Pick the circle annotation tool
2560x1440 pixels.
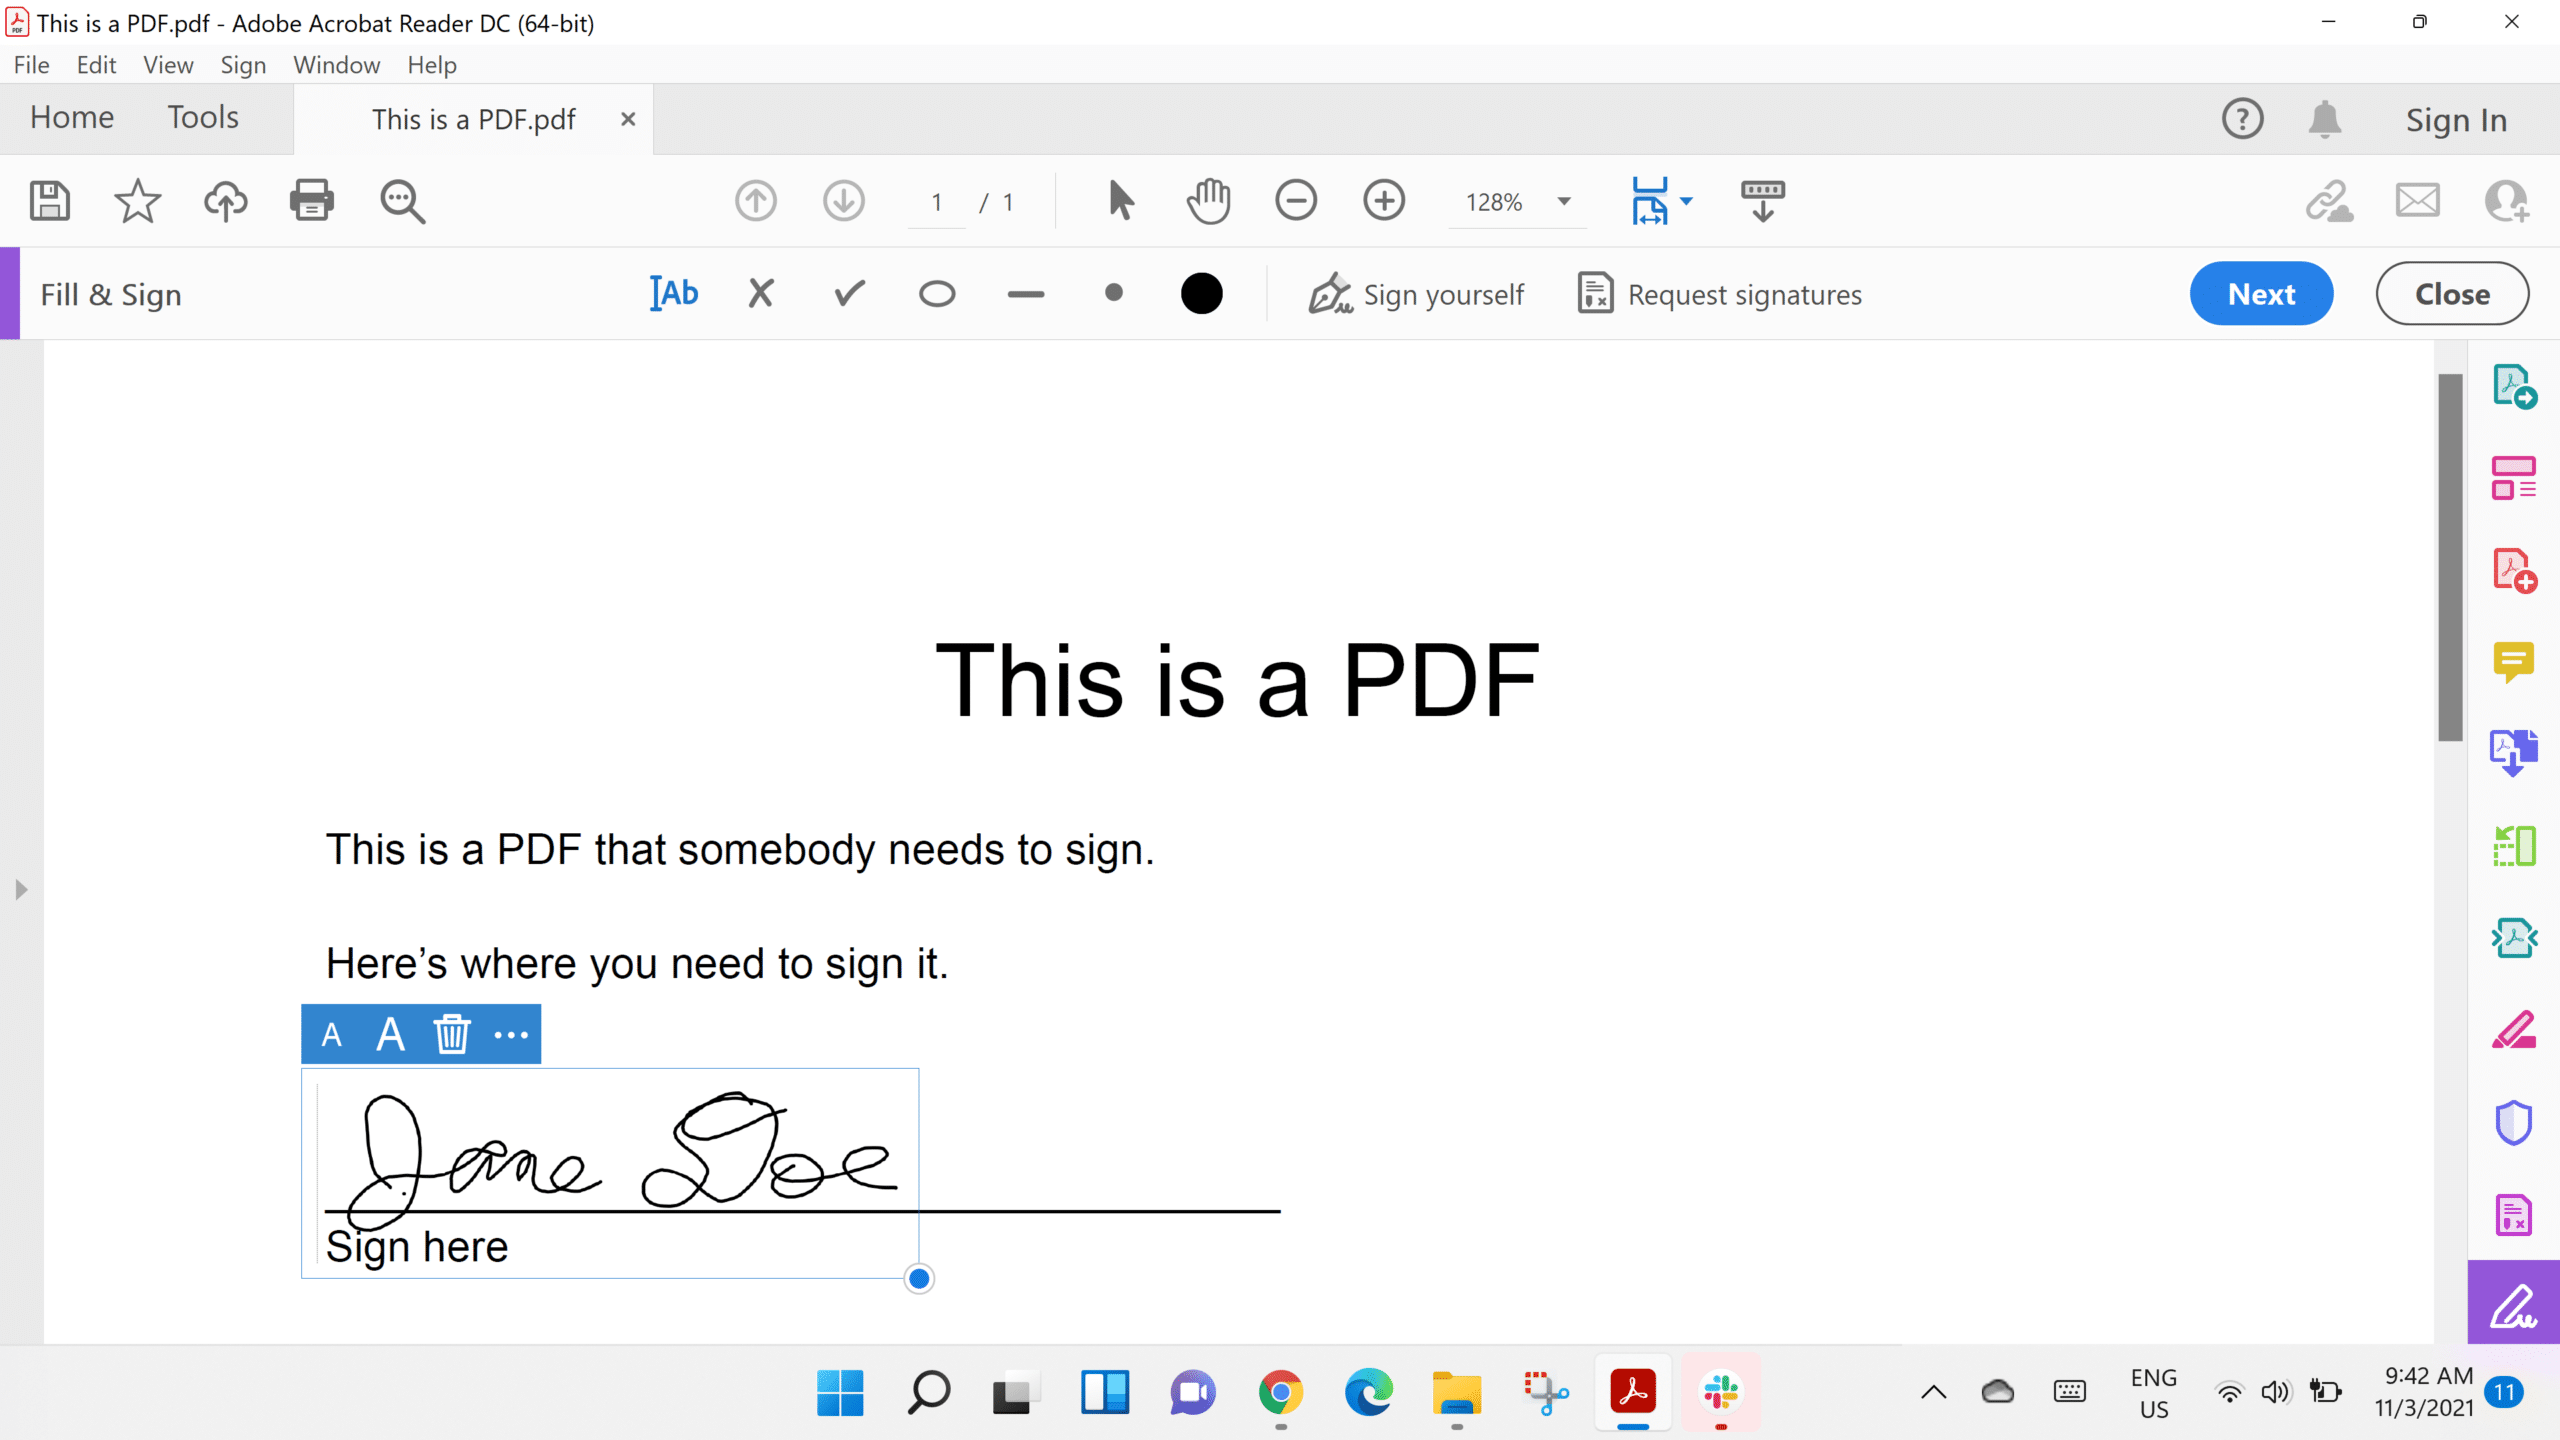[937, 294]
